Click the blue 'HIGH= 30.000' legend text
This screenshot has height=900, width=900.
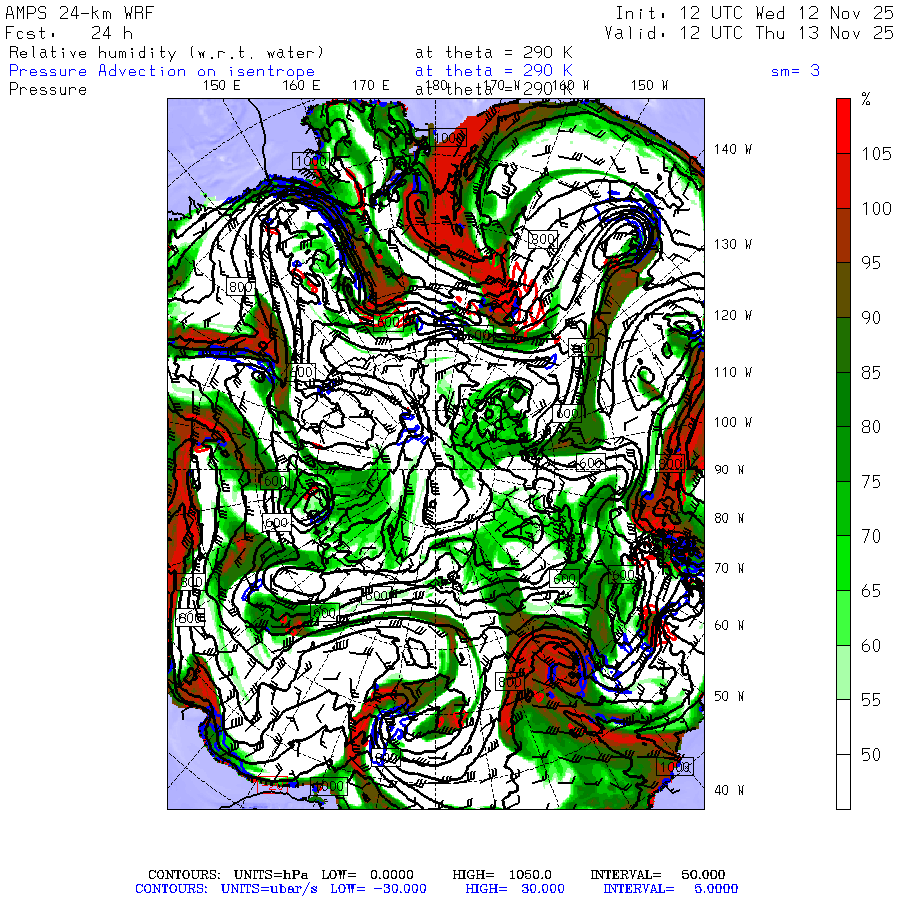tap(515, 889)
